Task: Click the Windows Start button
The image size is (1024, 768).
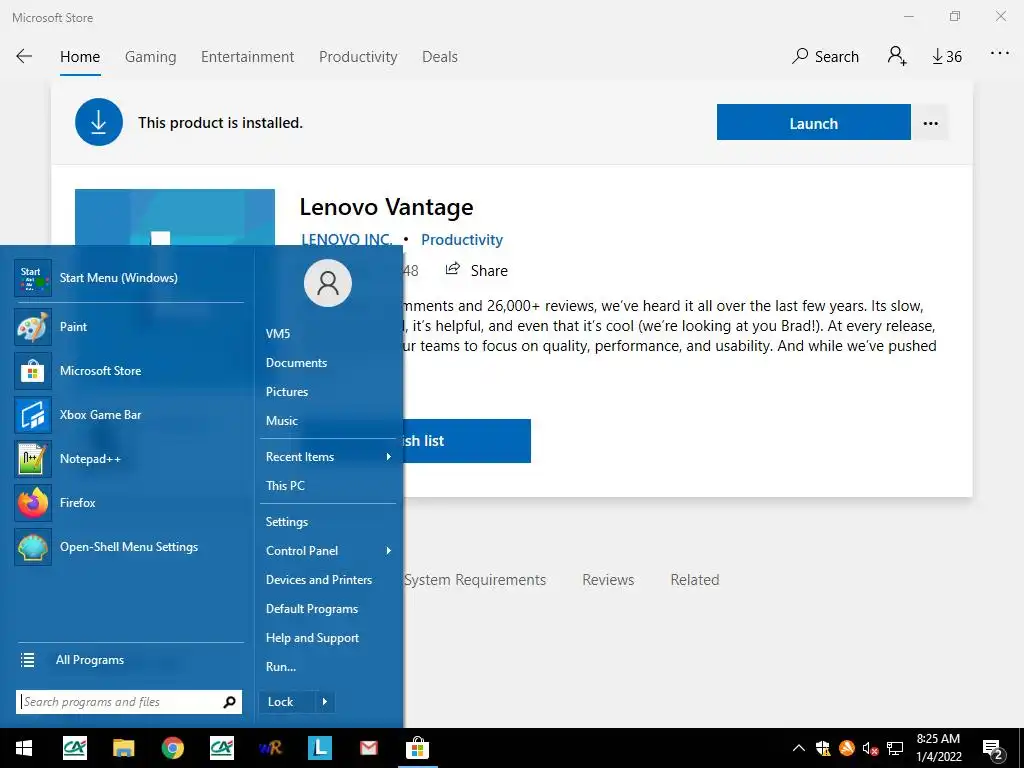Action: 24,748
